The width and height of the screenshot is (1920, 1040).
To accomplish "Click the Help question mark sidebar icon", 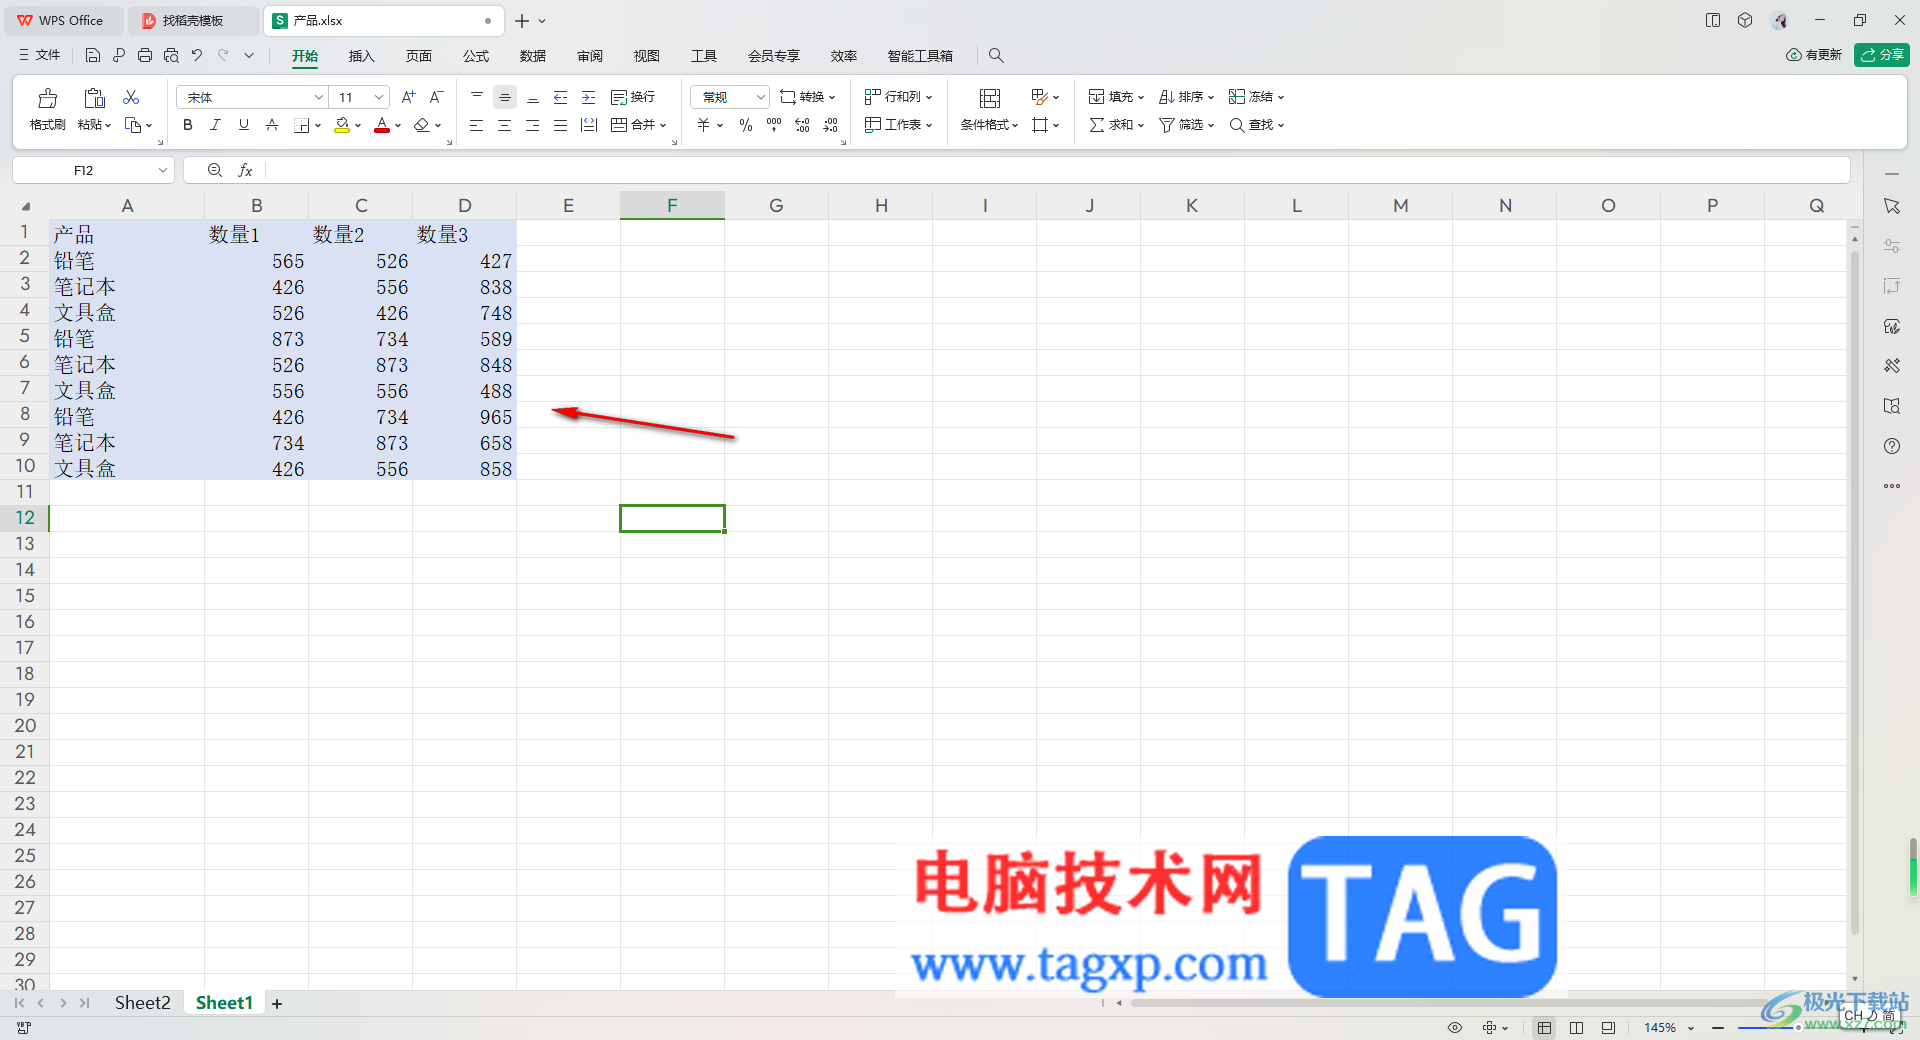I will (x=1892, y=446).
